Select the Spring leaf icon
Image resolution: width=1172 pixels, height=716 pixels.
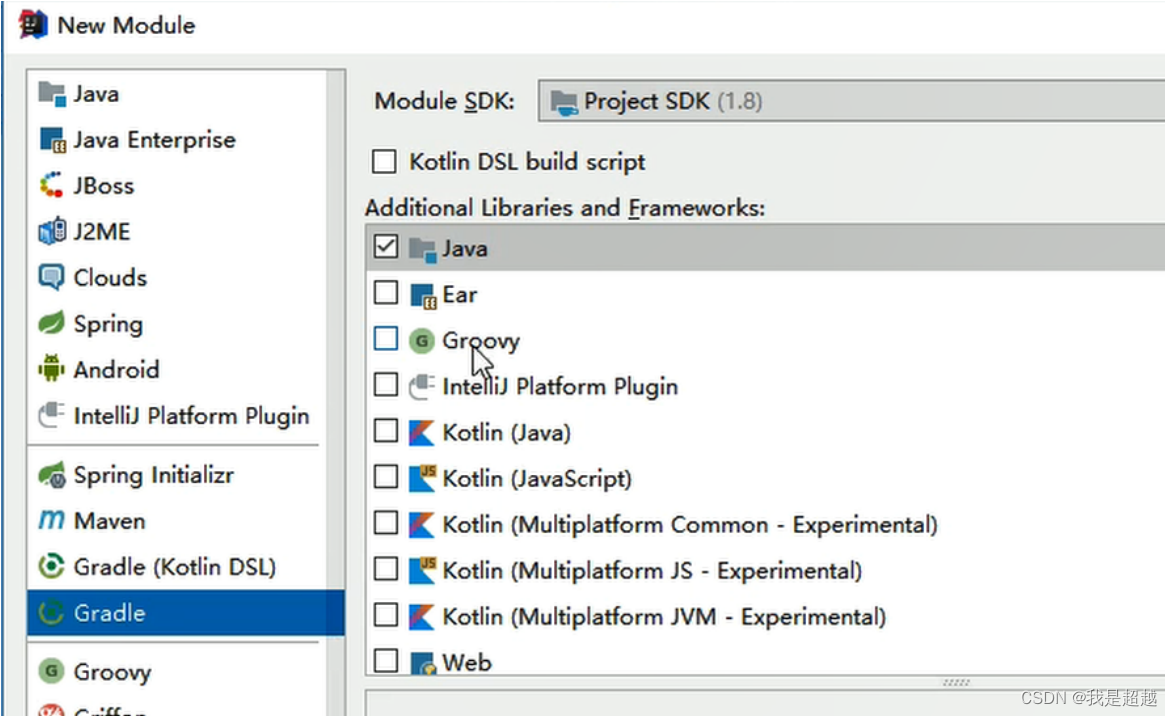[x=53, y=323]
